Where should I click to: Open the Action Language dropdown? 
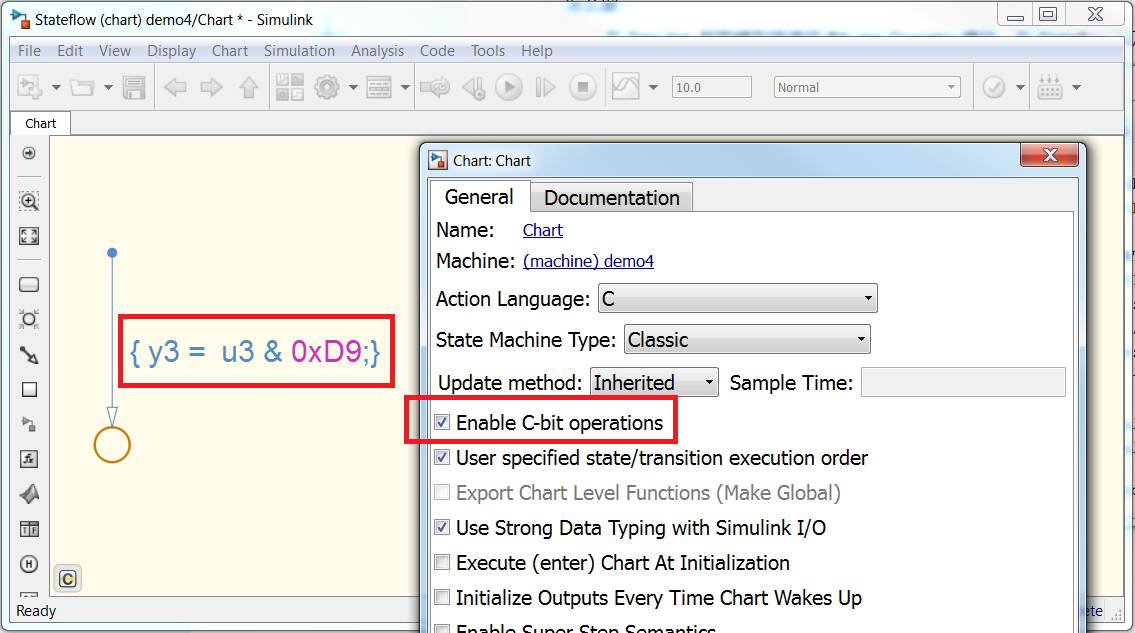click(738, 298)
